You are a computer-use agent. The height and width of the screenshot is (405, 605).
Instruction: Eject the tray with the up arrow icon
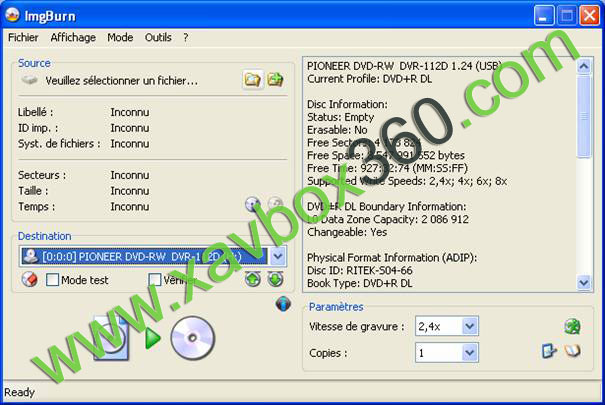pyautogui.click(x=253, y=279)
